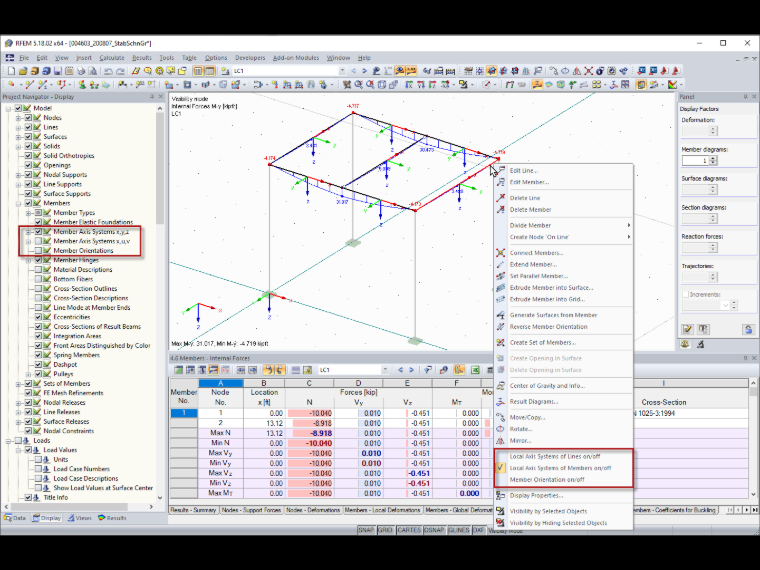This screenshot has width=760, height=570.
Task: Select table cell with N value -8.918 in row 2
Action: coord(309,423)
